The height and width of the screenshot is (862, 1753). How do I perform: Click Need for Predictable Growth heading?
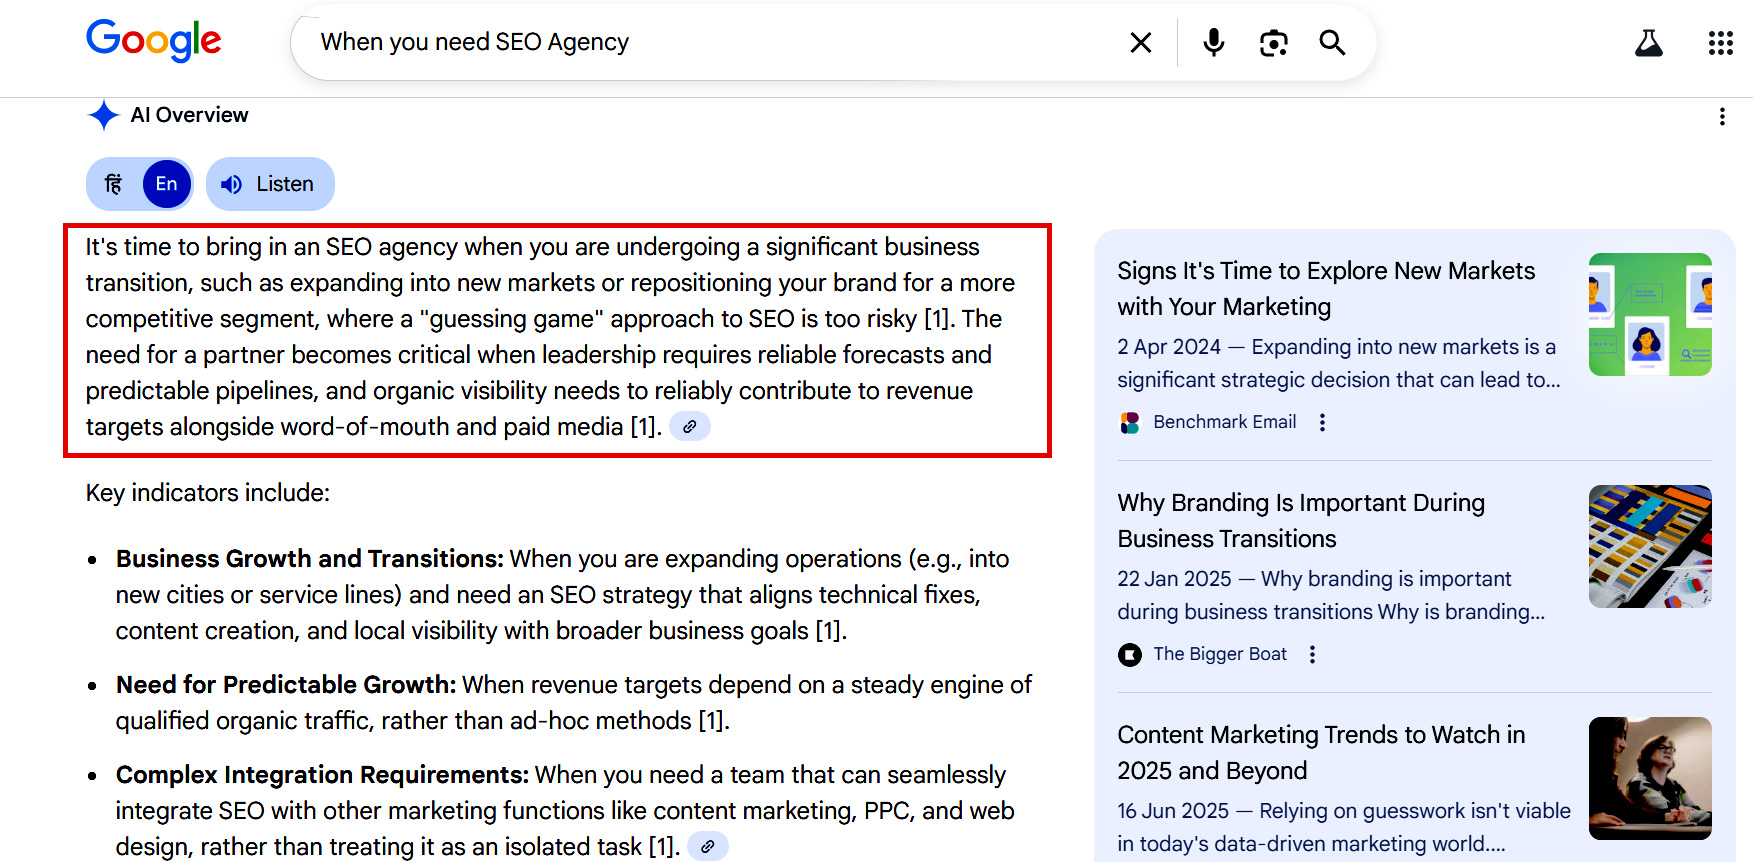[x=286, y=685]
